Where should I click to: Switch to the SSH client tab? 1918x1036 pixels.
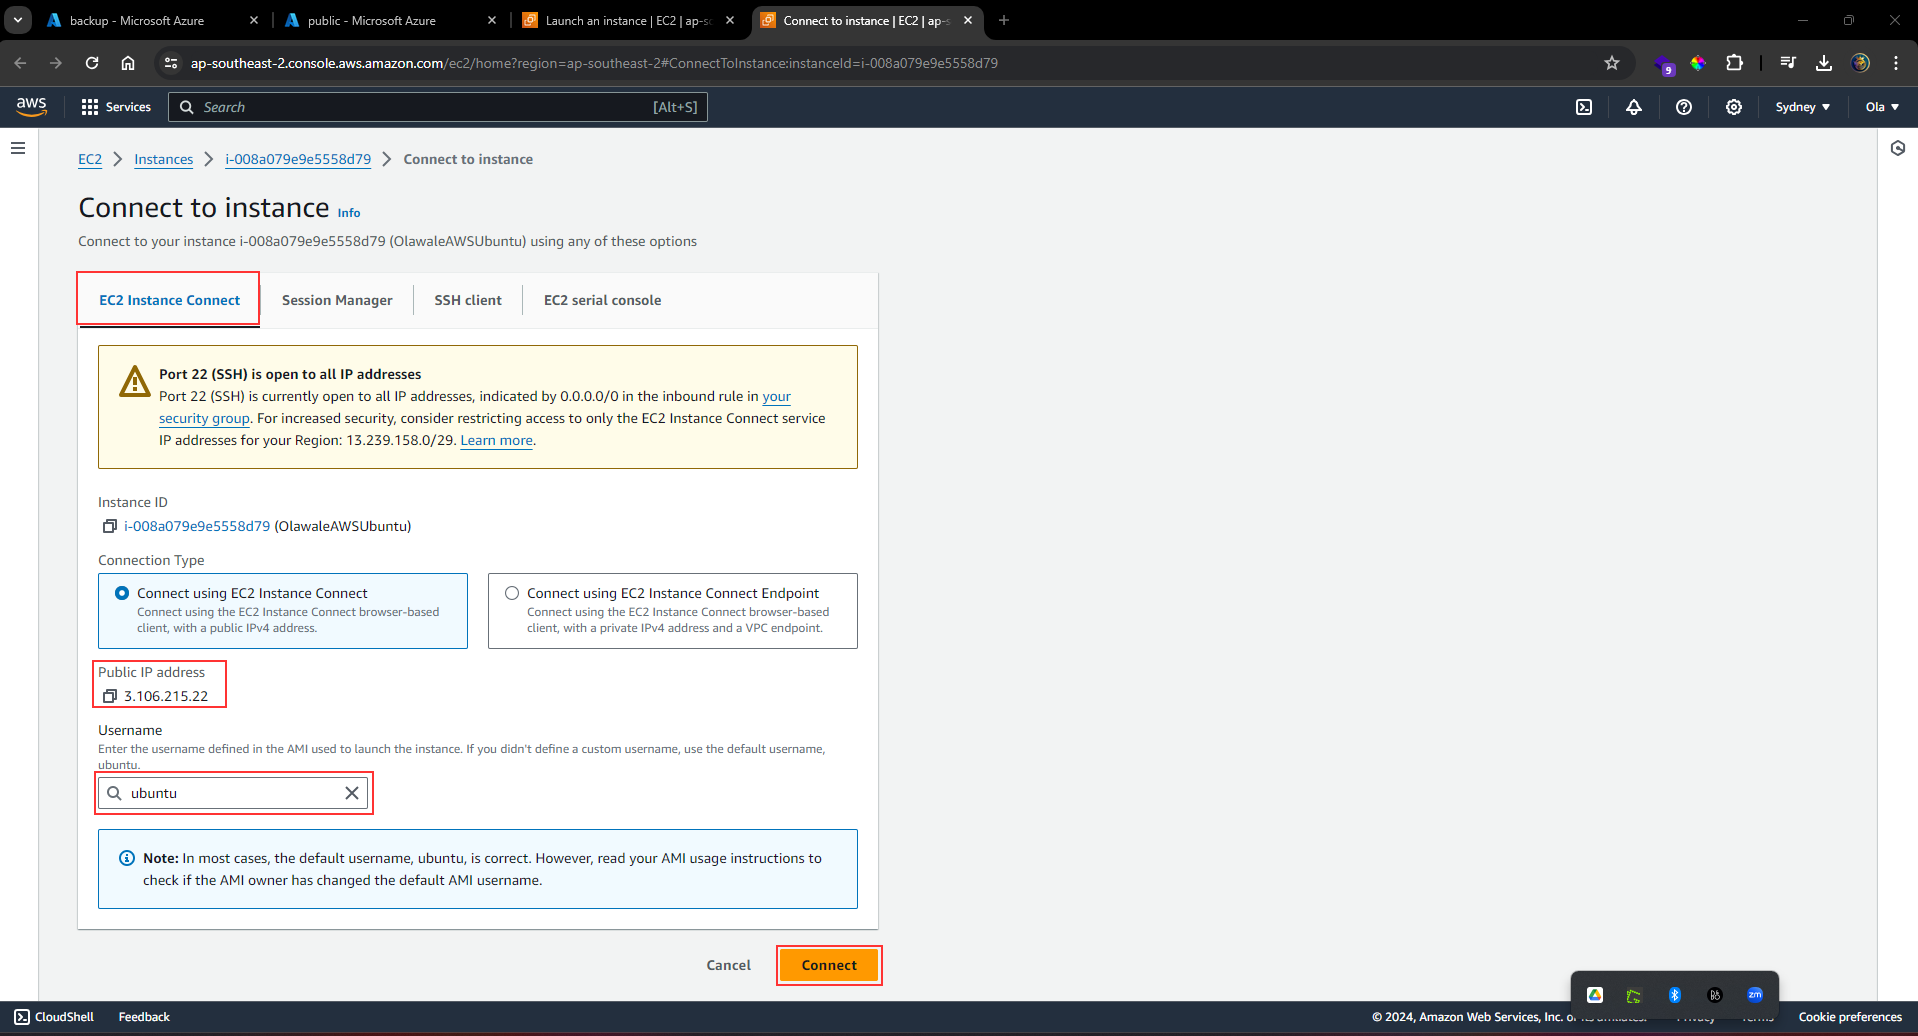[x=468, y=300]
